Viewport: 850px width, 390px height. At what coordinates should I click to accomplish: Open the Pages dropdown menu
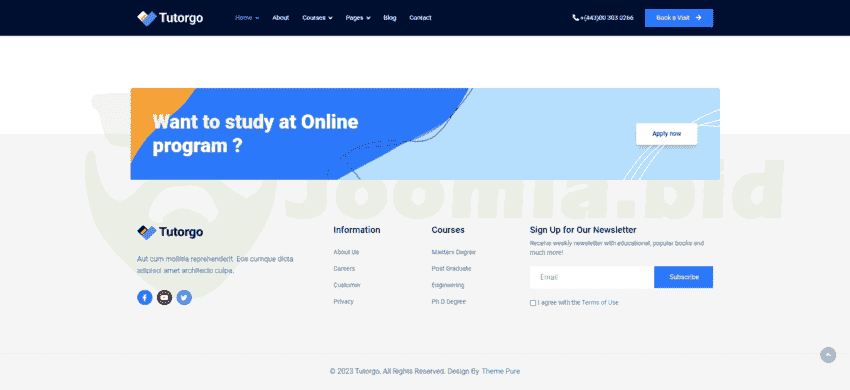pos(358,18)
